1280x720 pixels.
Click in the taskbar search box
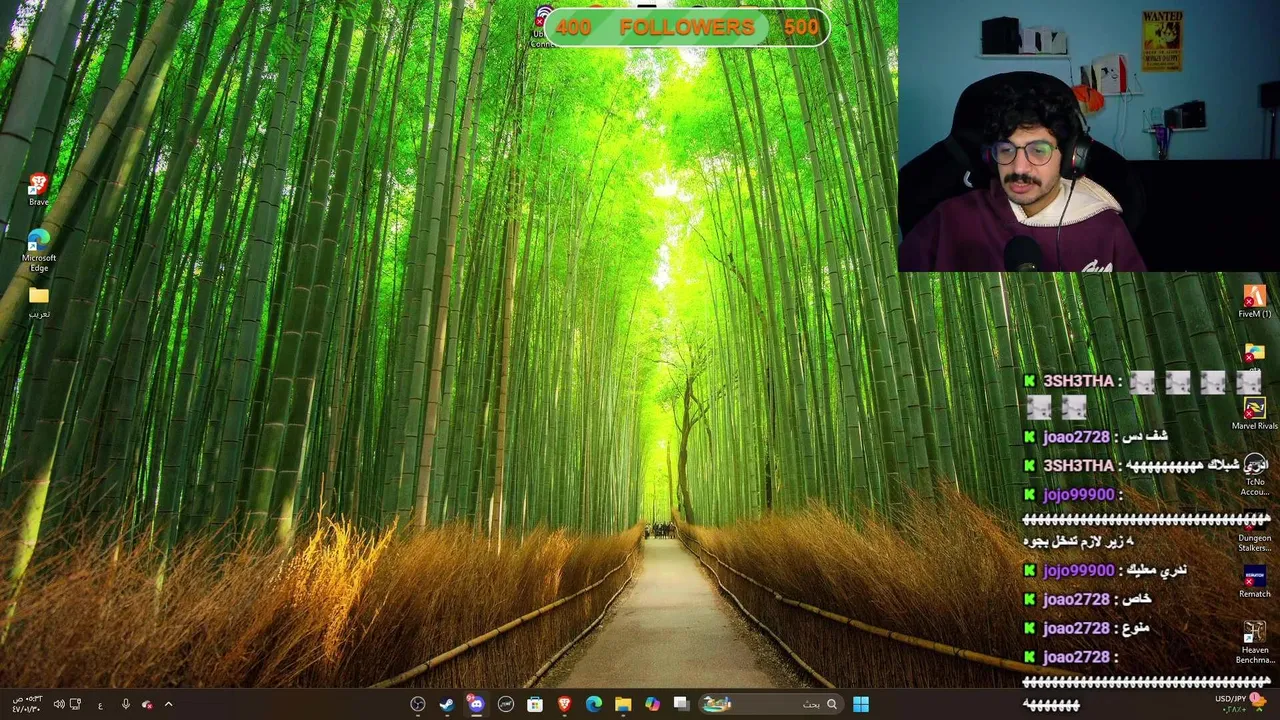tap(769, 704)
